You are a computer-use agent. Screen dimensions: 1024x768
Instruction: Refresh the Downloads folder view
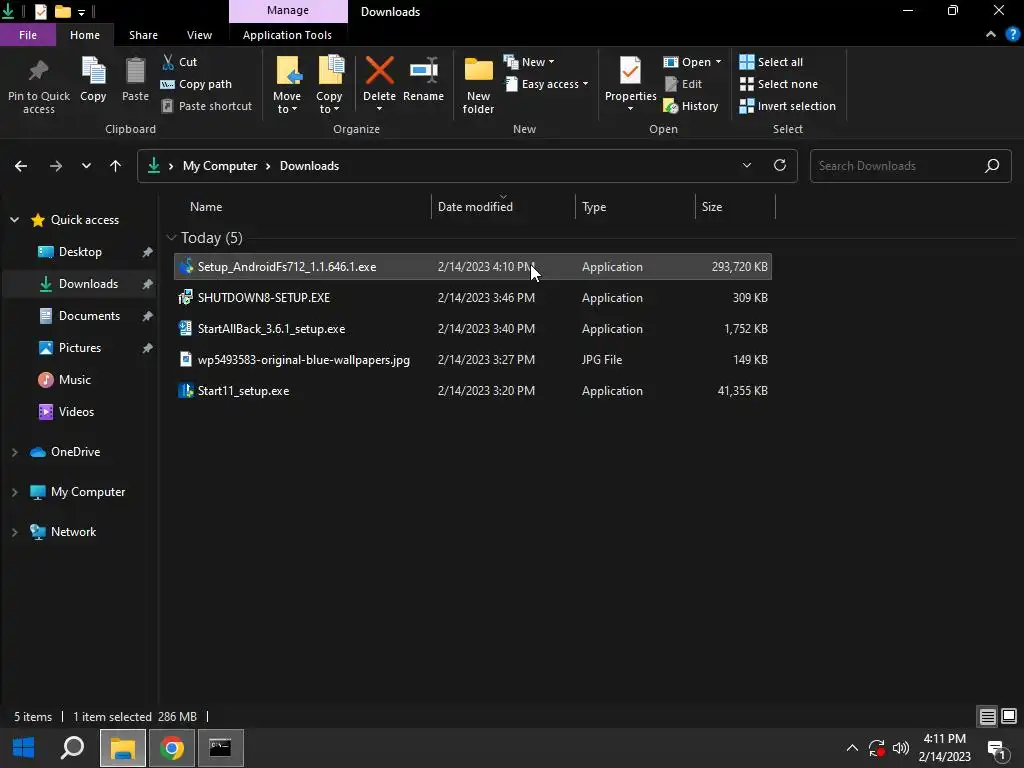pyautogui.click(x=780, y=165)
